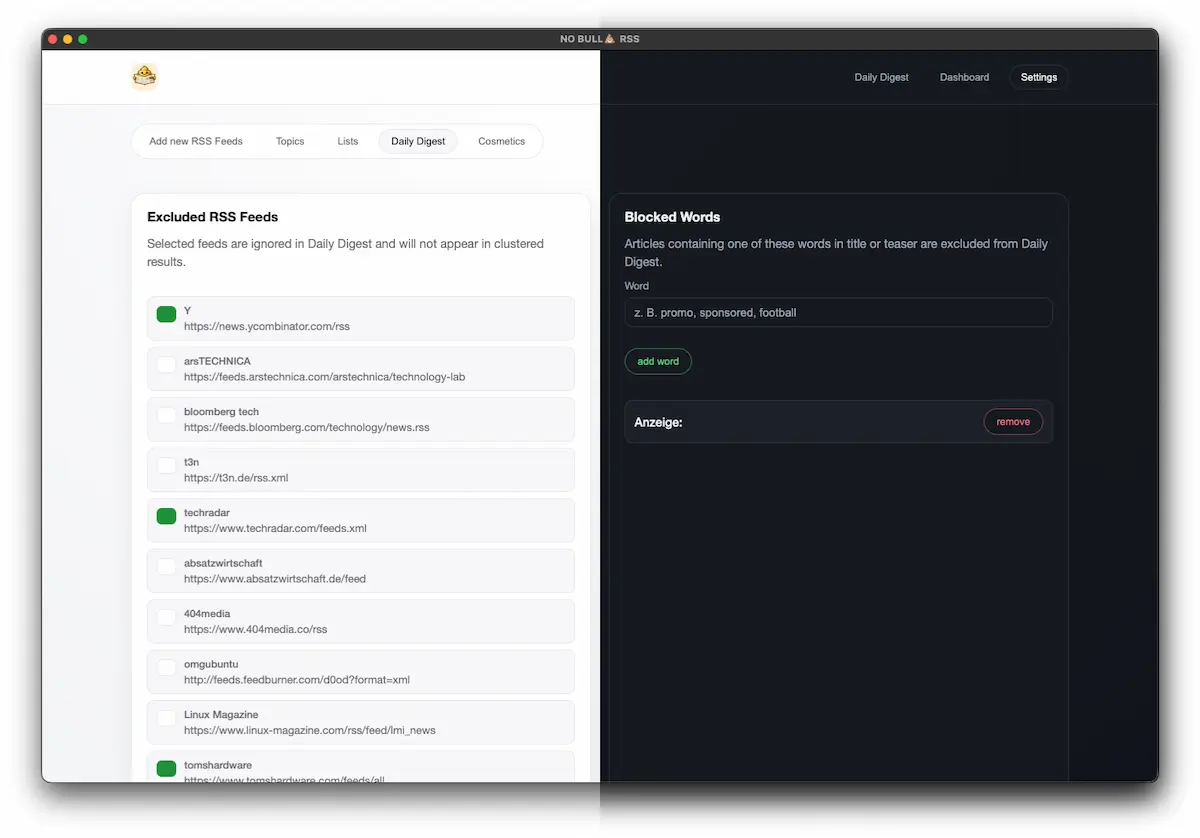Remove the blocked word Anzeige
This screenshot has width=1200, height=838.
point(1012,421)
